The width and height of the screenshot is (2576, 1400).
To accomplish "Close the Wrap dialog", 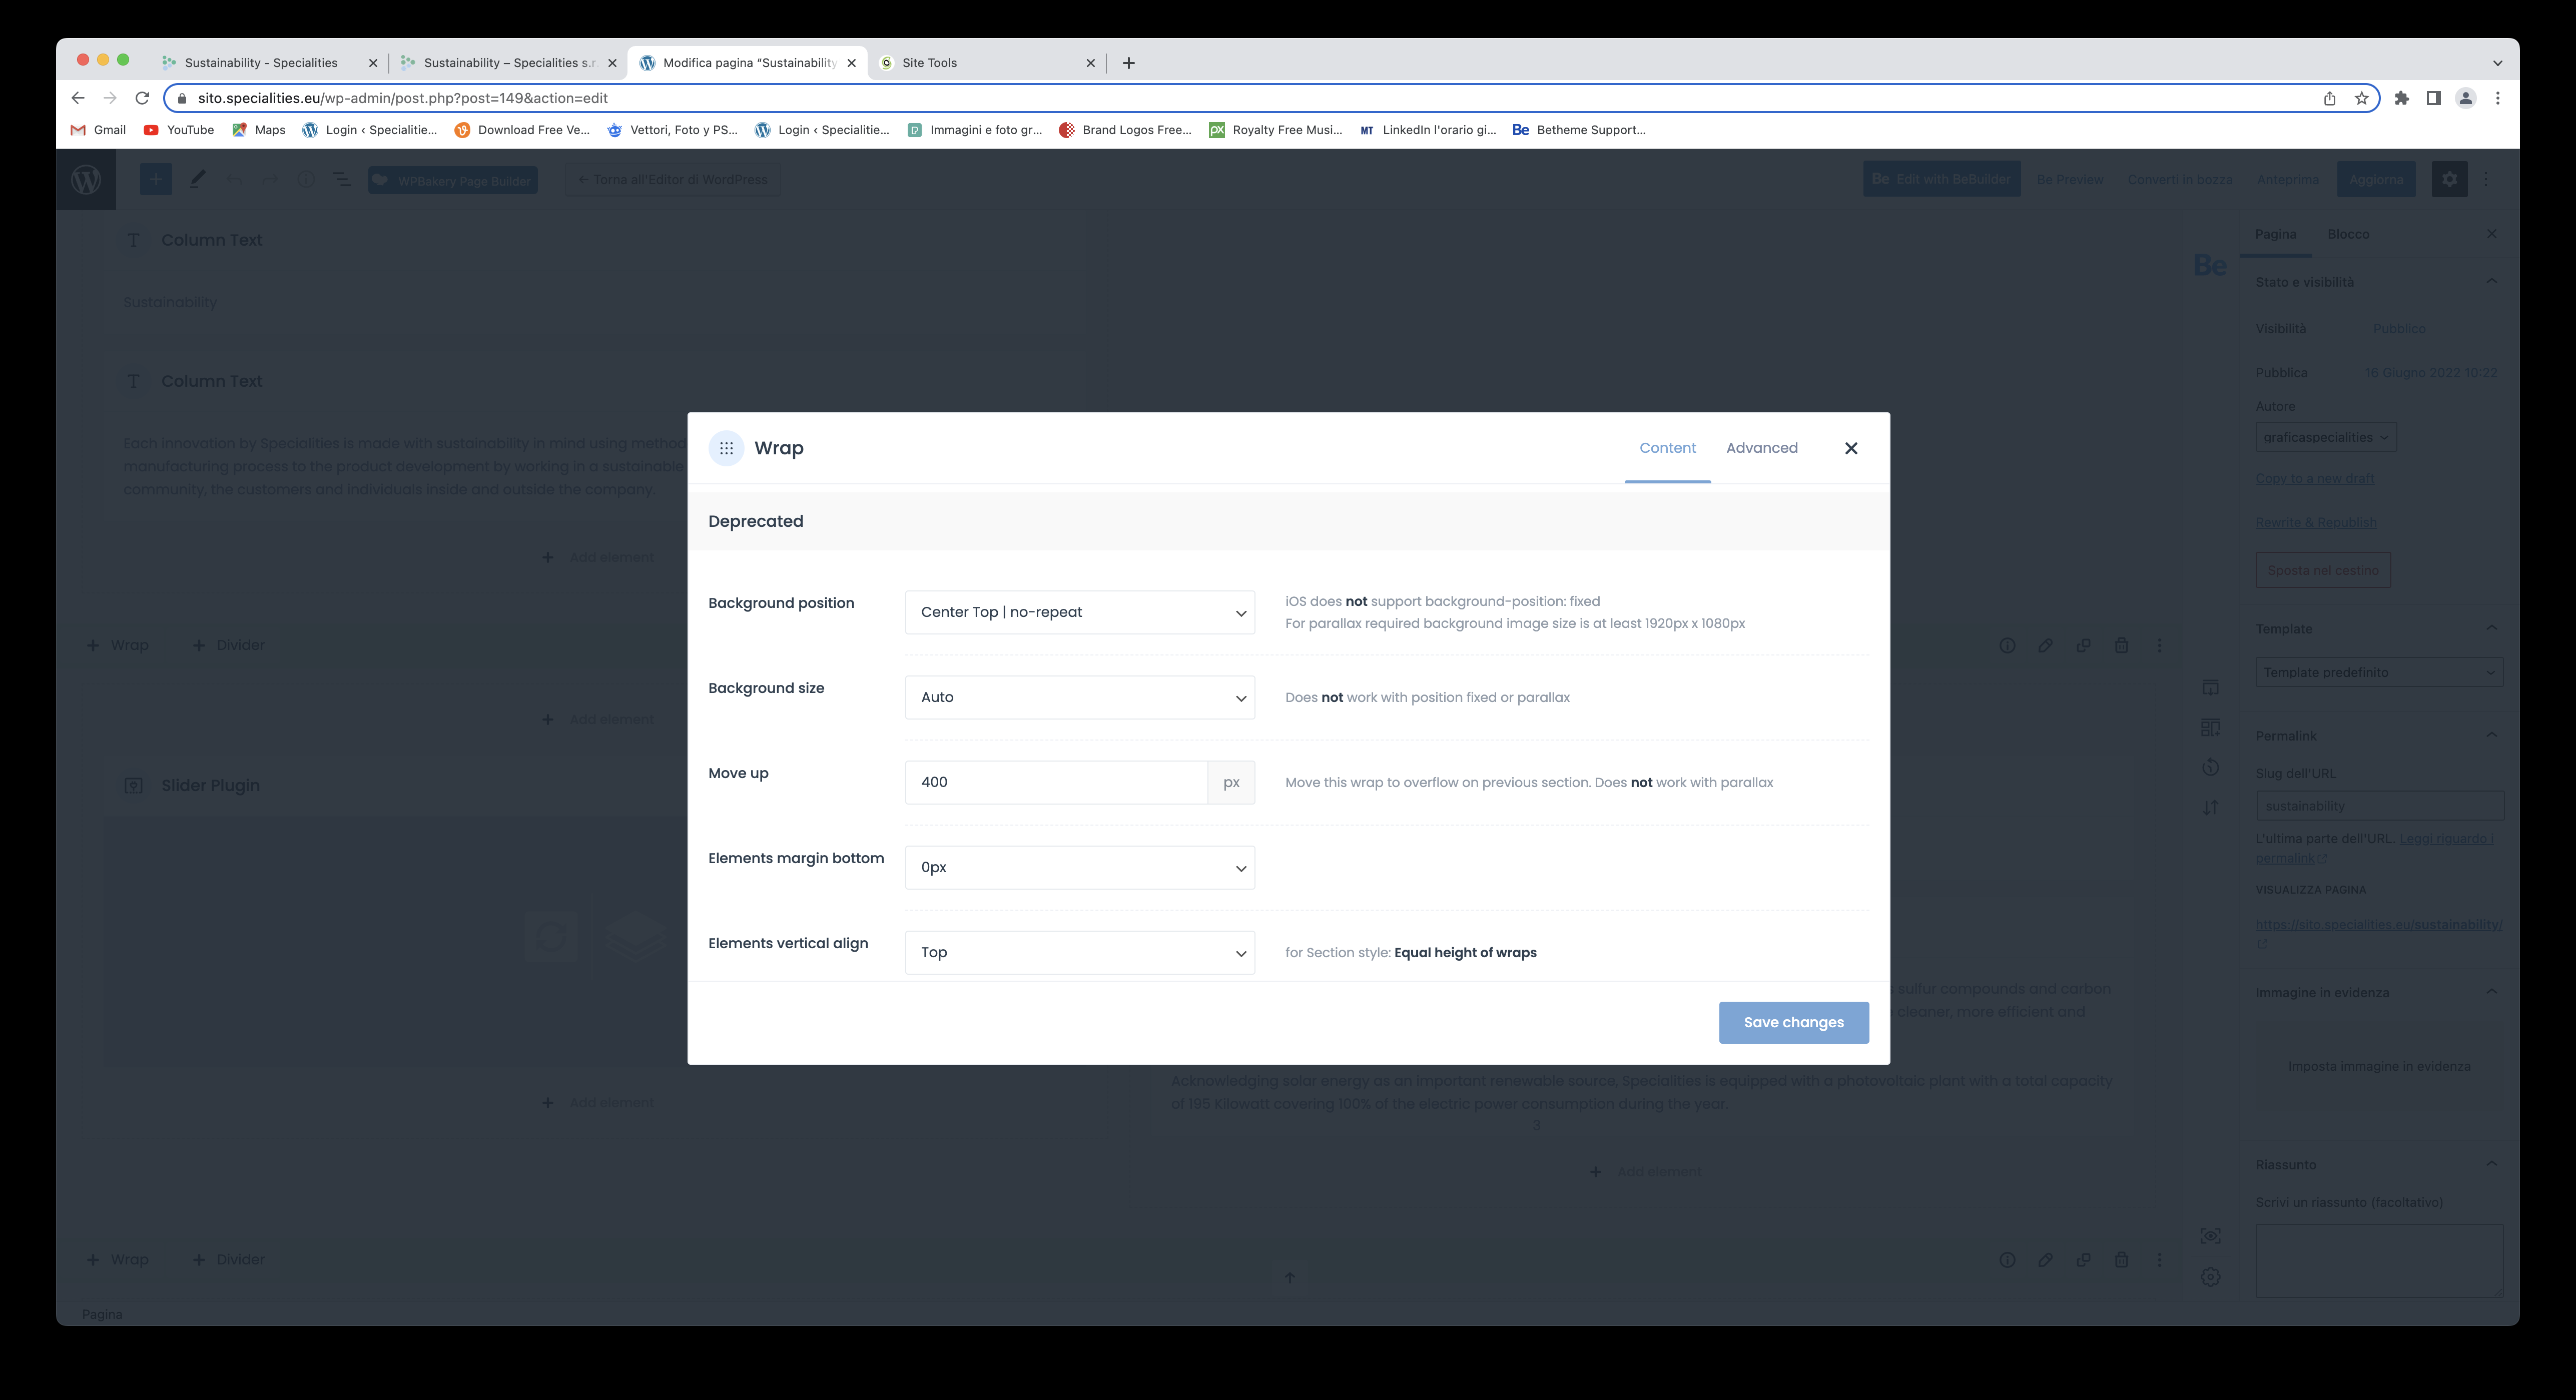I will 1851,448.
